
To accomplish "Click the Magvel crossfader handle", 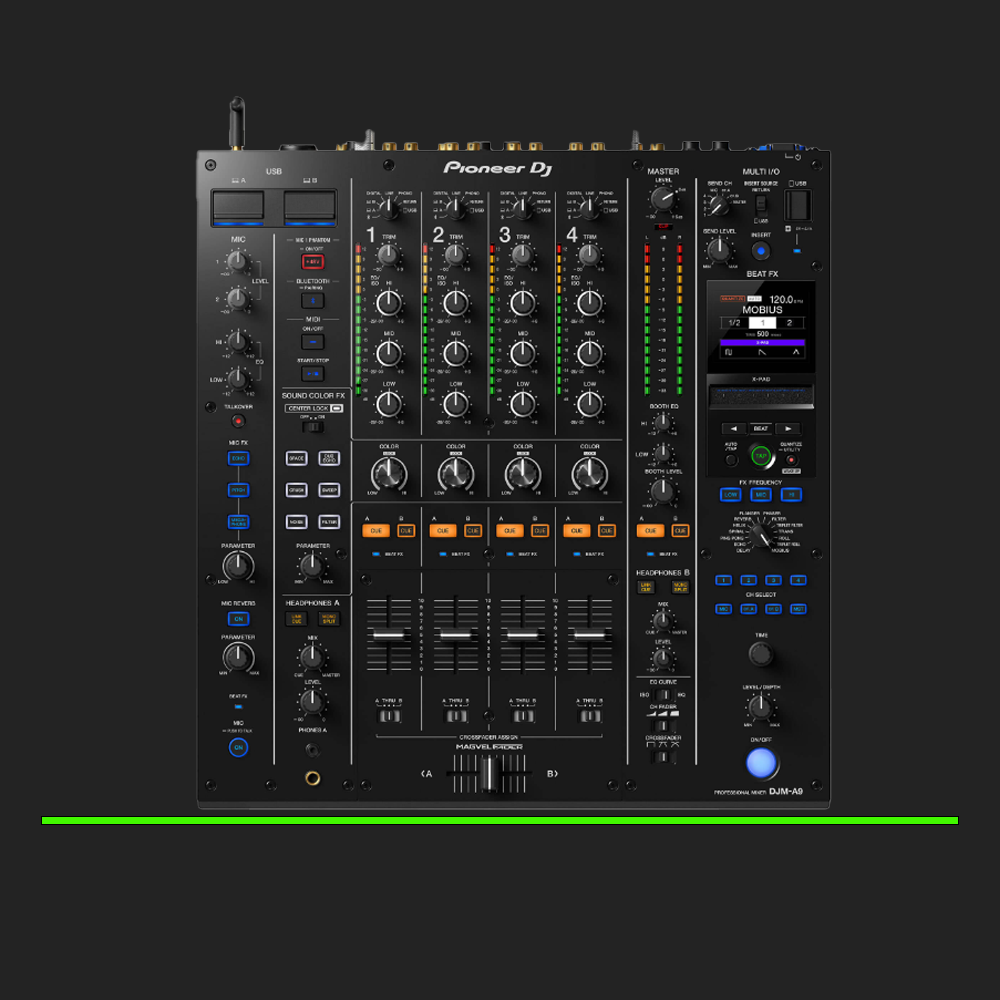I will [x=489, y=773].
